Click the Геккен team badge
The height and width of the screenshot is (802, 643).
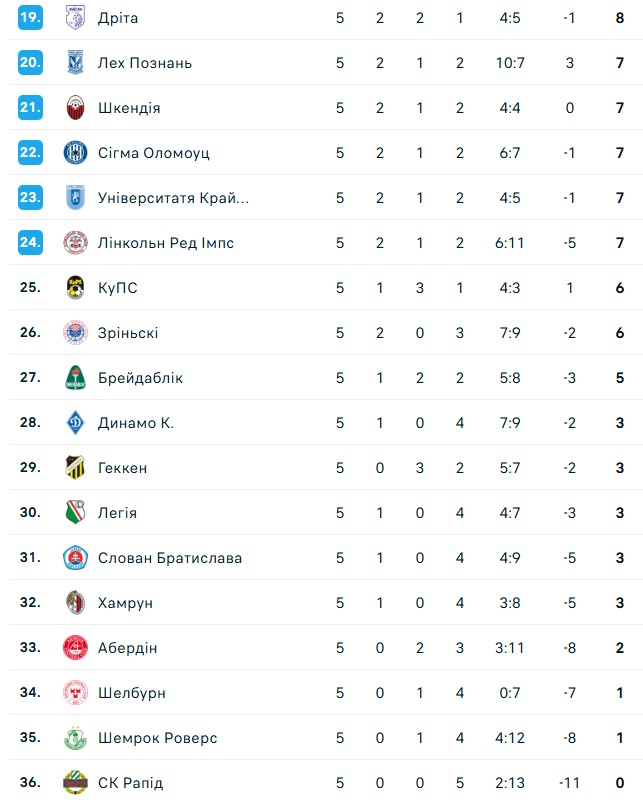tap(75, 468)
